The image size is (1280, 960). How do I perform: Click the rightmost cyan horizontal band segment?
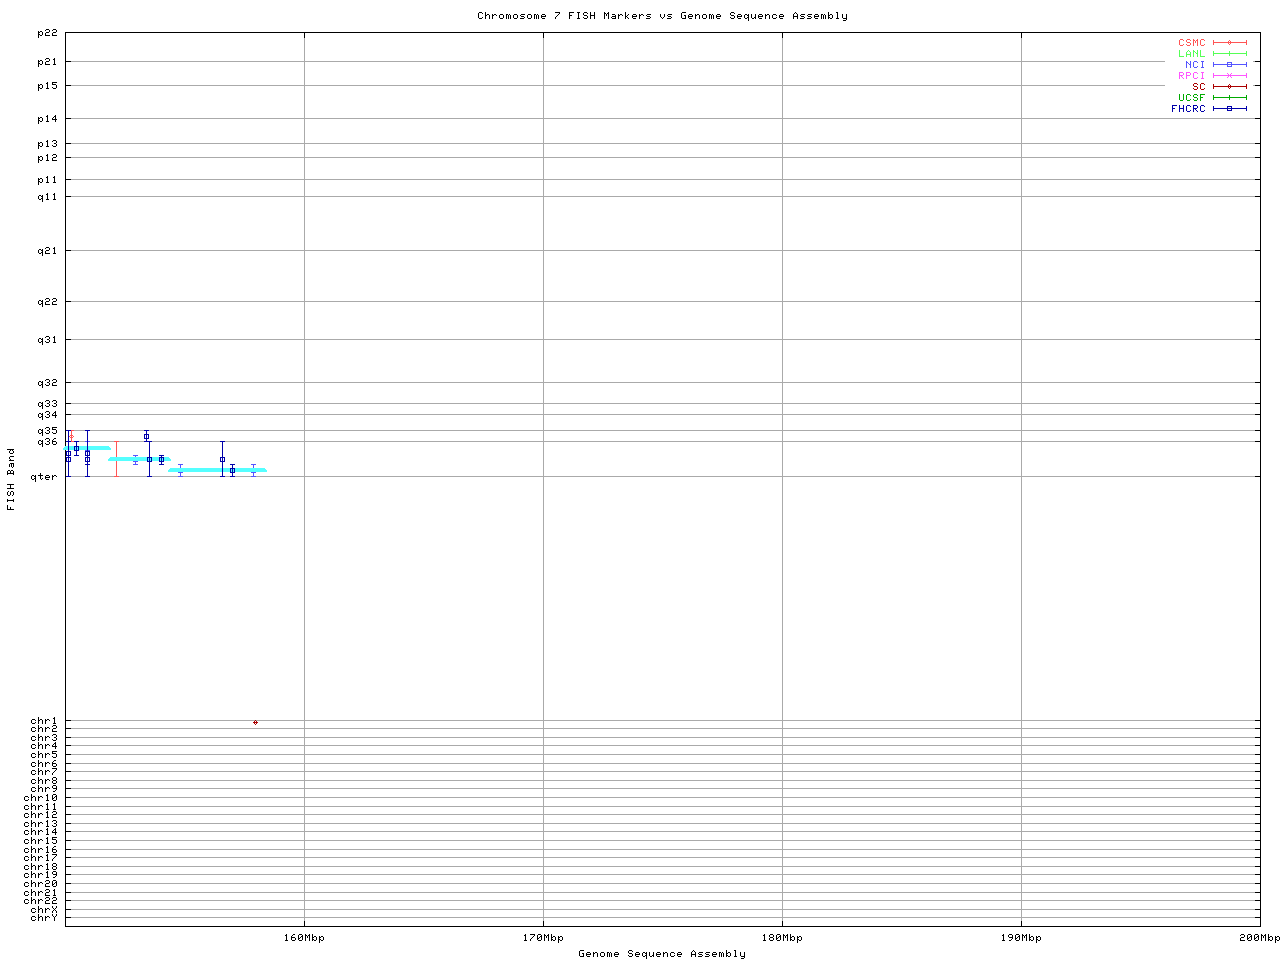pyautogui.click(x=217, y=470)
